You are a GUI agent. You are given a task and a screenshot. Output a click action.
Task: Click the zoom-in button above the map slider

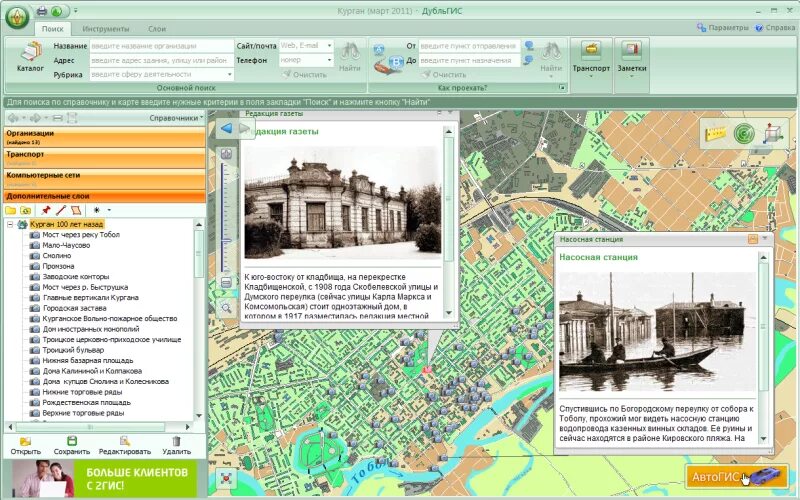[x=226, y=154]
